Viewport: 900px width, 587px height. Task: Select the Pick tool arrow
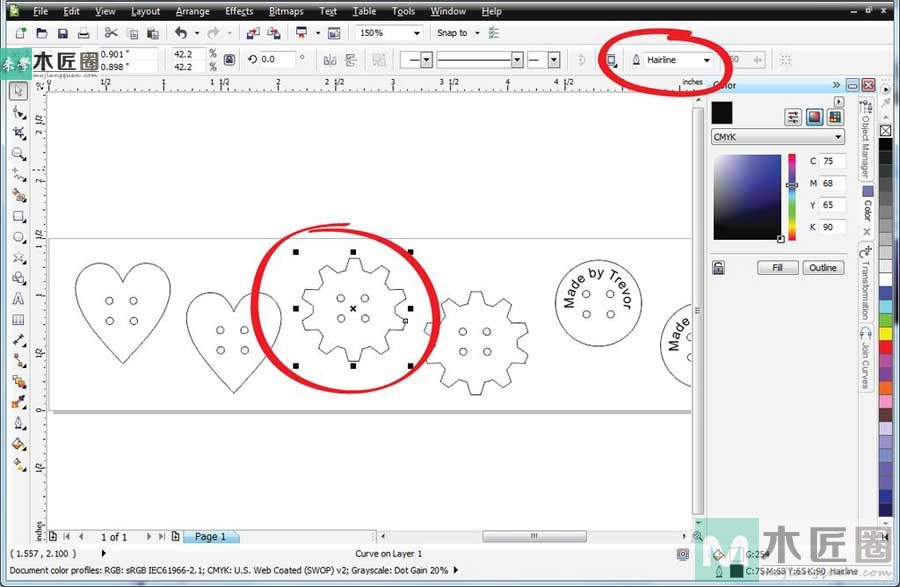pos(18,91)
